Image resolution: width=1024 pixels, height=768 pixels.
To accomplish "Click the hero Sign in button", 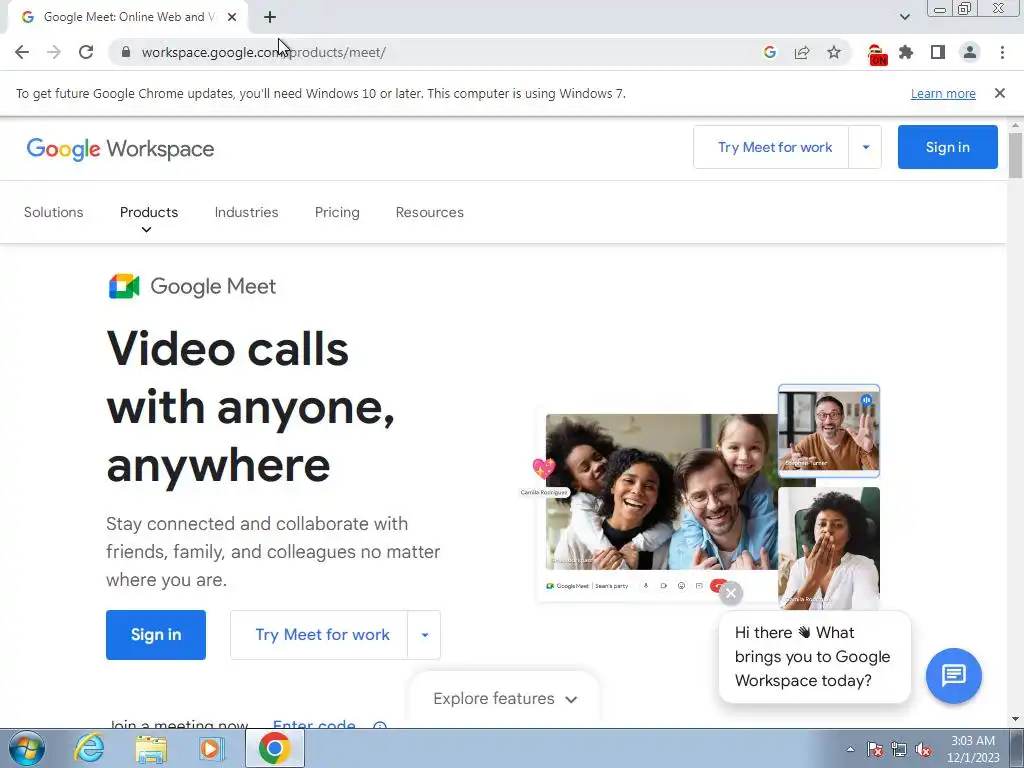I will [155, 635].
